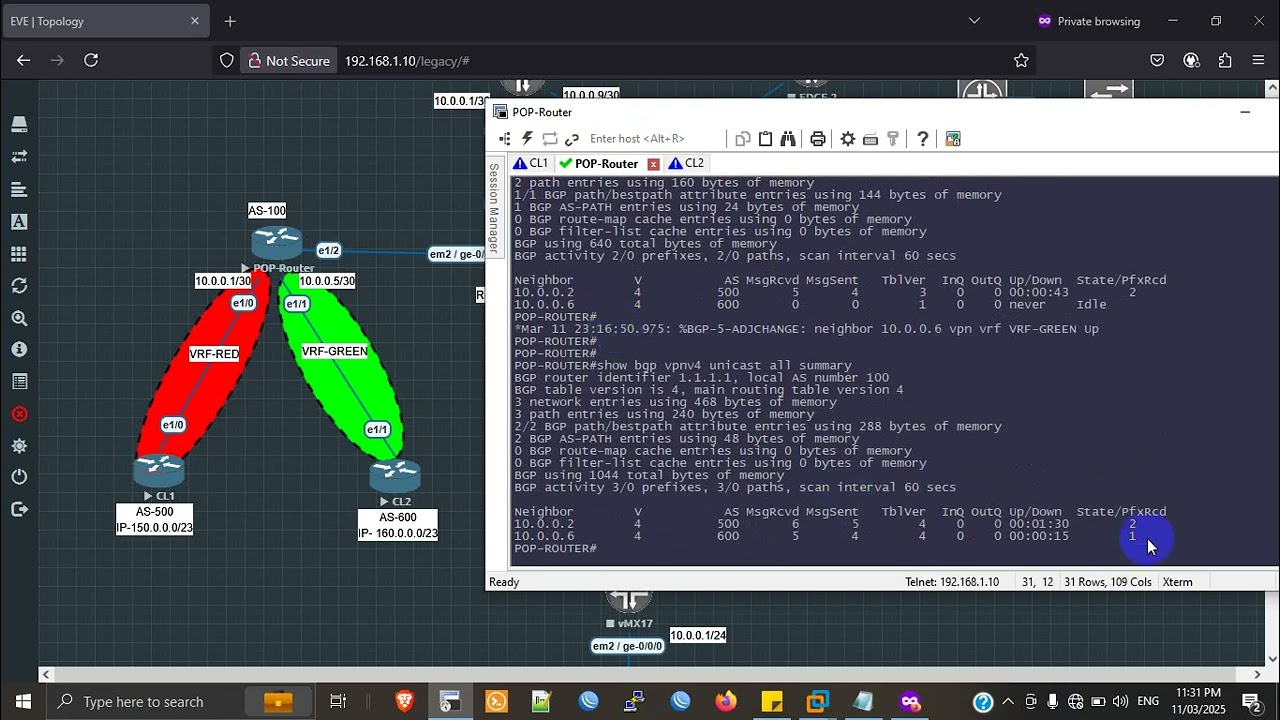This screenshot has height=720, width=1280.
Task: Click Add object icon in EVE sidebar
Action: pos(19,124)
